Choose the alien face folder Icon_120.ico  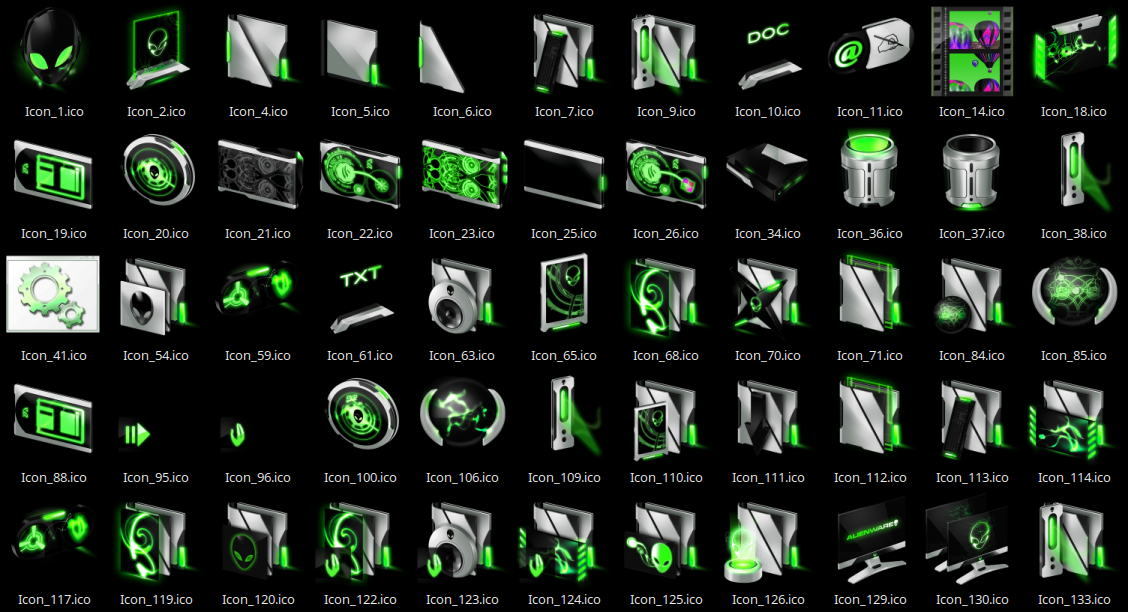coord(257,540)
